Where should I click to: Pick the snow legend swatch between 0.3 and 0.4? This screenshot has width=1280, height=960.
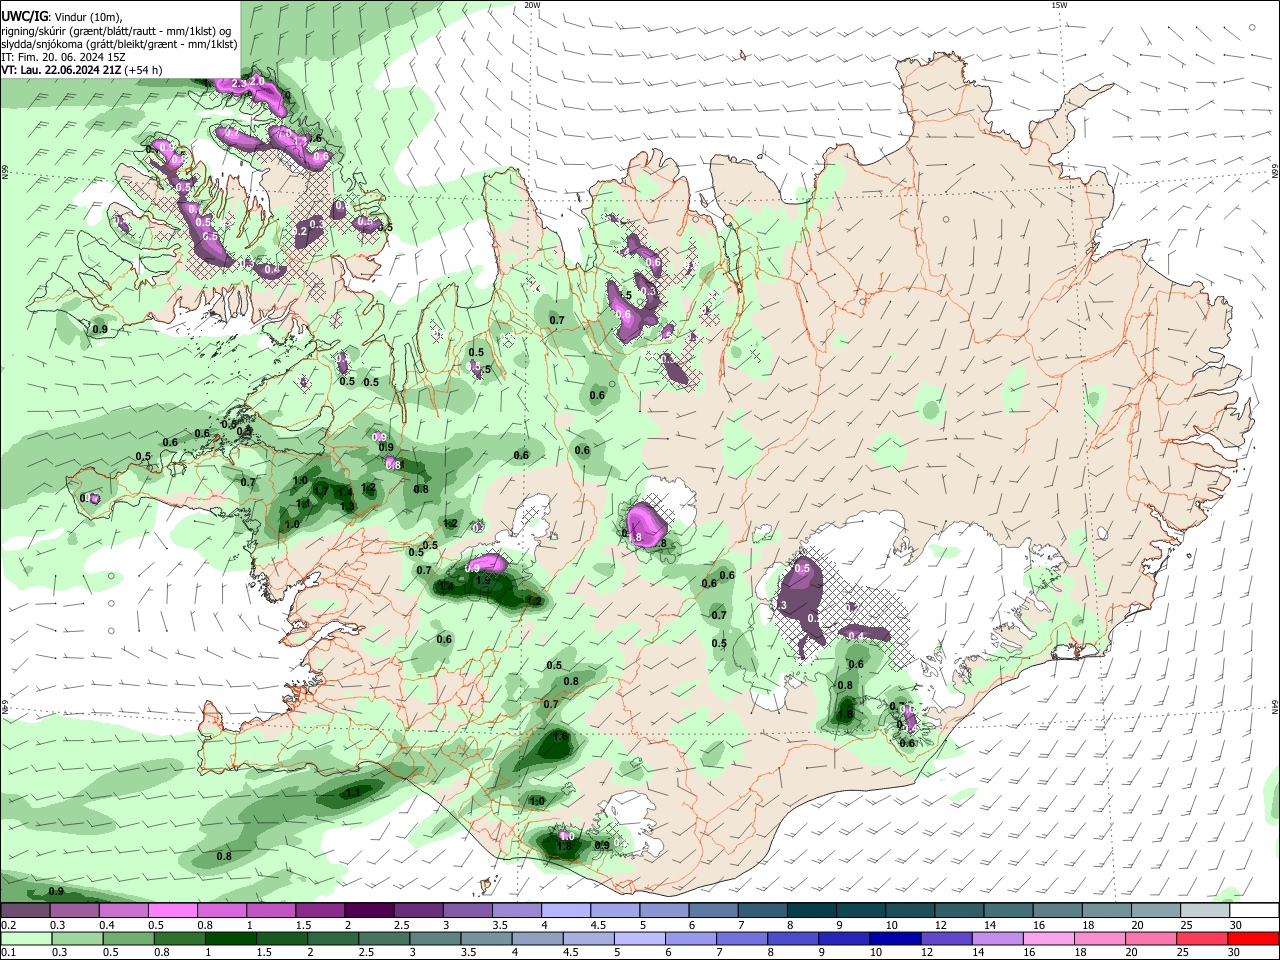point(74,910)
